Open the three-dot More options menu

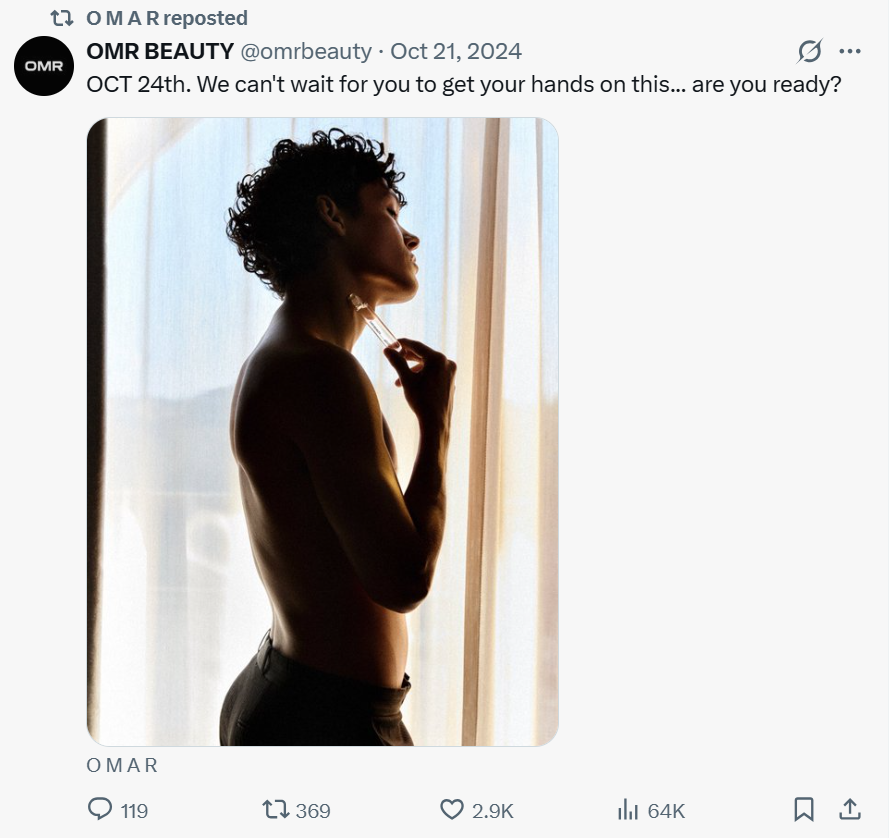pyautogui.click(x=850, y=51)
